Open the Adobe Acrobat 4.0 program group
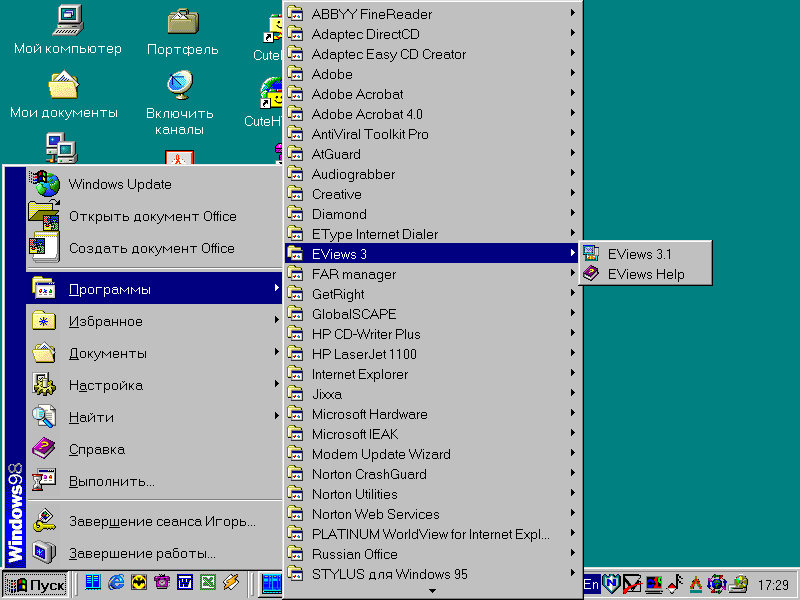800x600 pixels. (x=433, y=114)
